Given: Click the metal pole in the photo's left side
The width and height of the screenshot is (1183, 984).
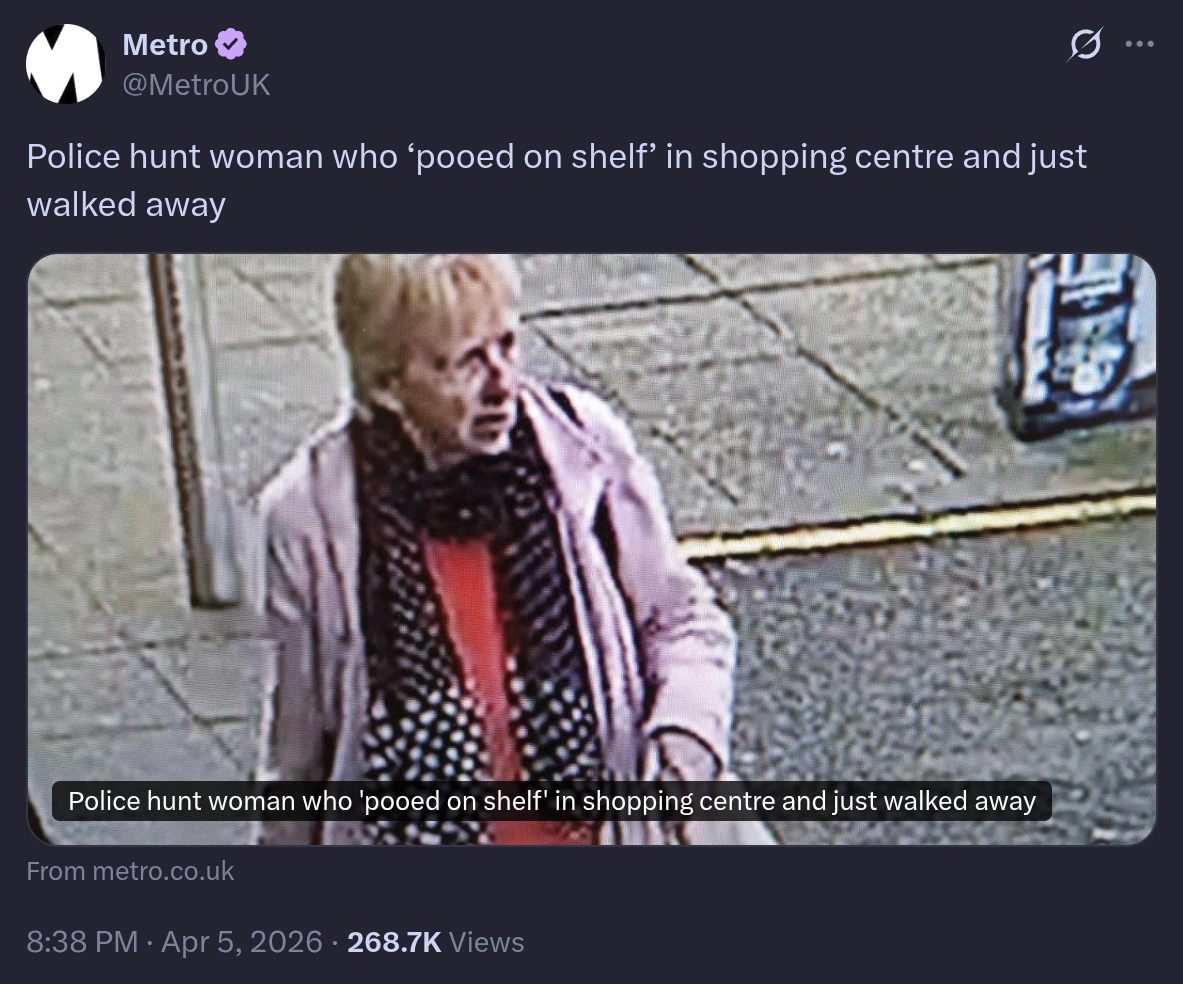Looking at the screenshot, I should pos(187,430).
